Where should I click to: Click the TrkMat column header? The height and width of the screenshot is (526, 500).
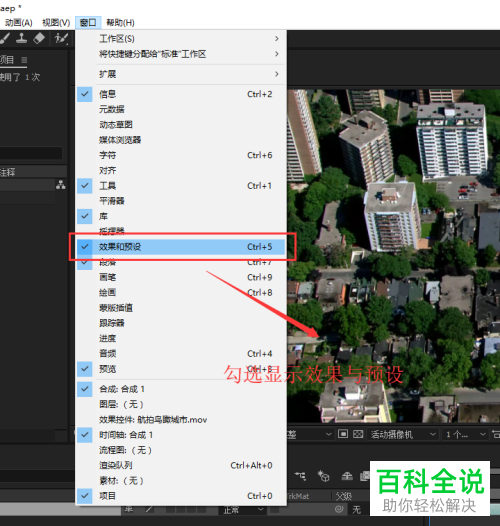tap(298, 496)
